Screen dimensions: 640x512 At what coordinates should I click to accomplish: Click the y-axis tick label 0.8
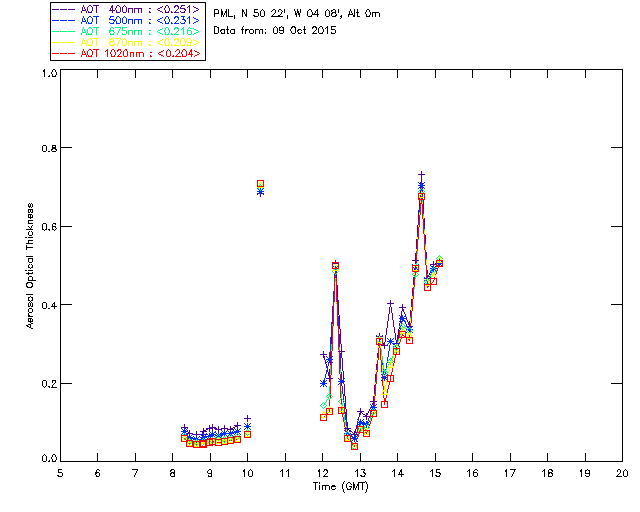pyautogui.click(x=49, y=148)
